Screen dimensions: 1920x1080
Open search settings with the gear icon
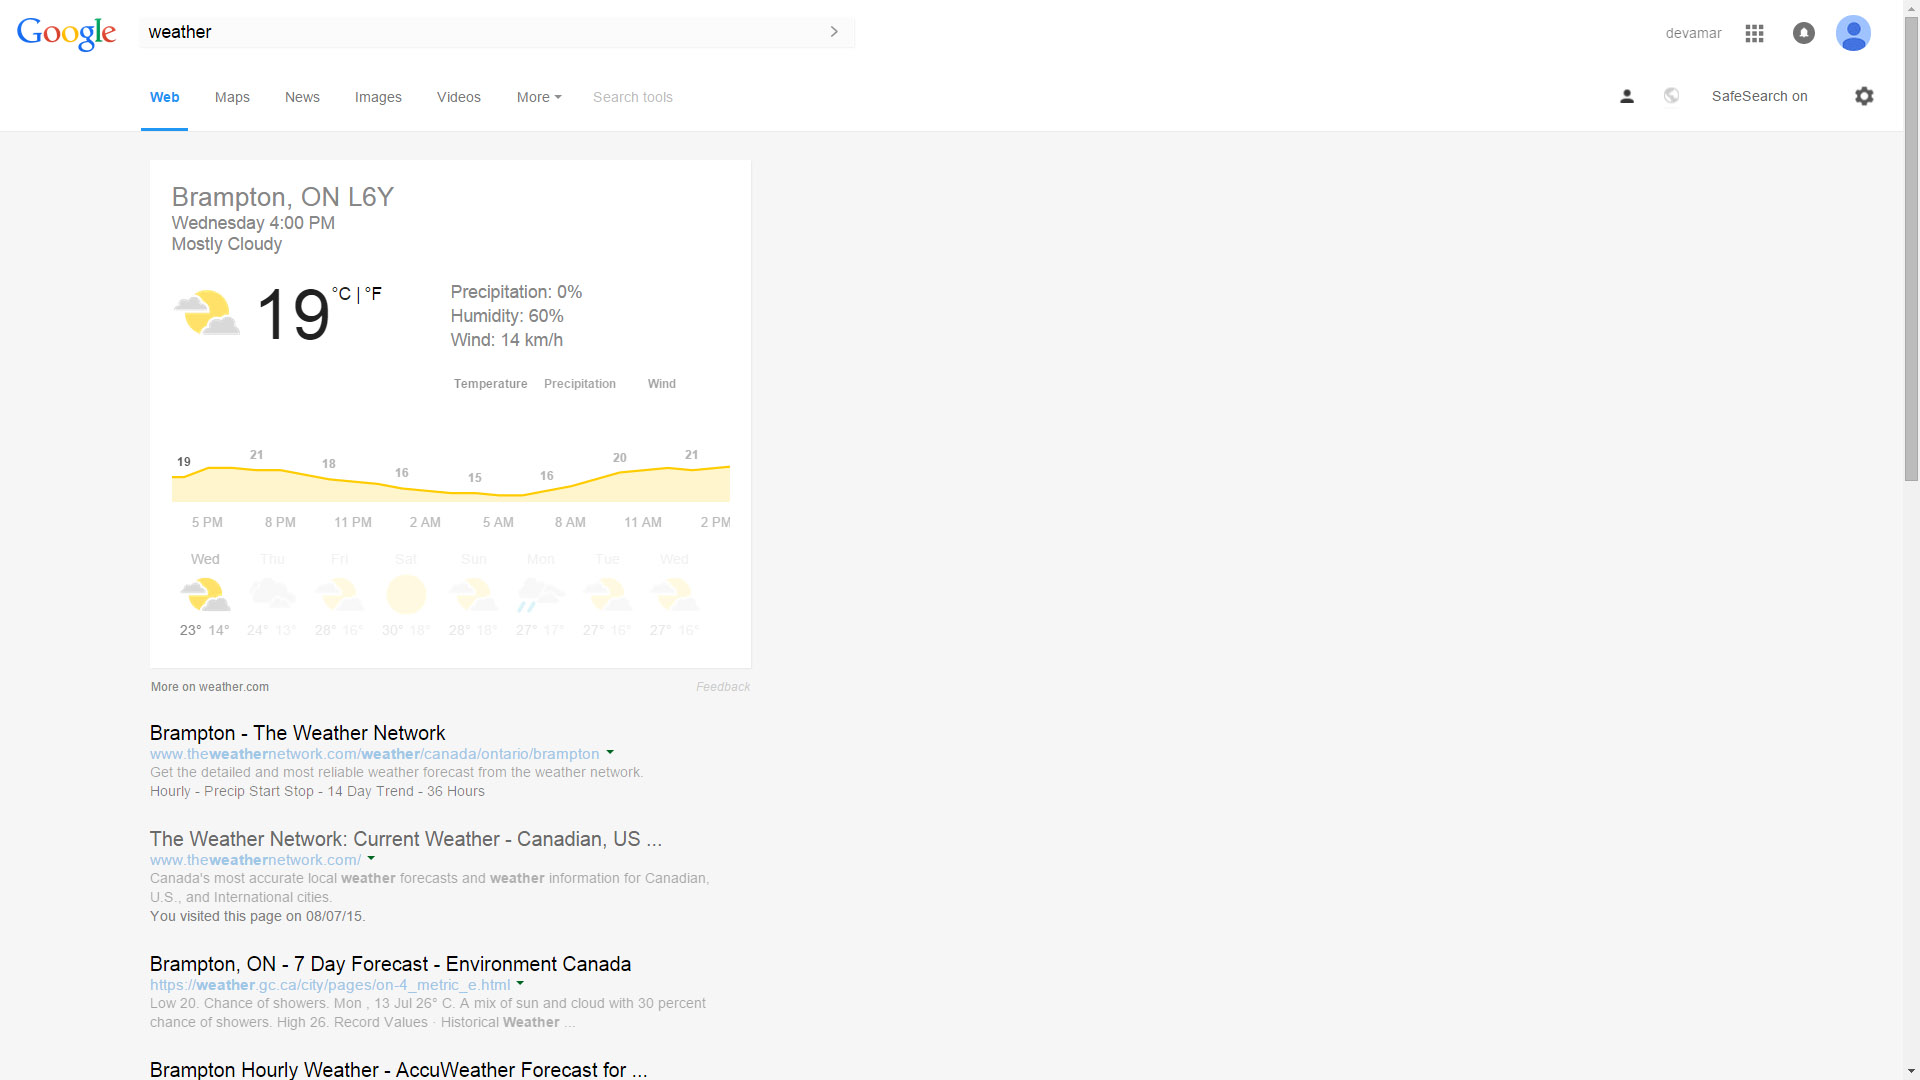[1864, 96]
